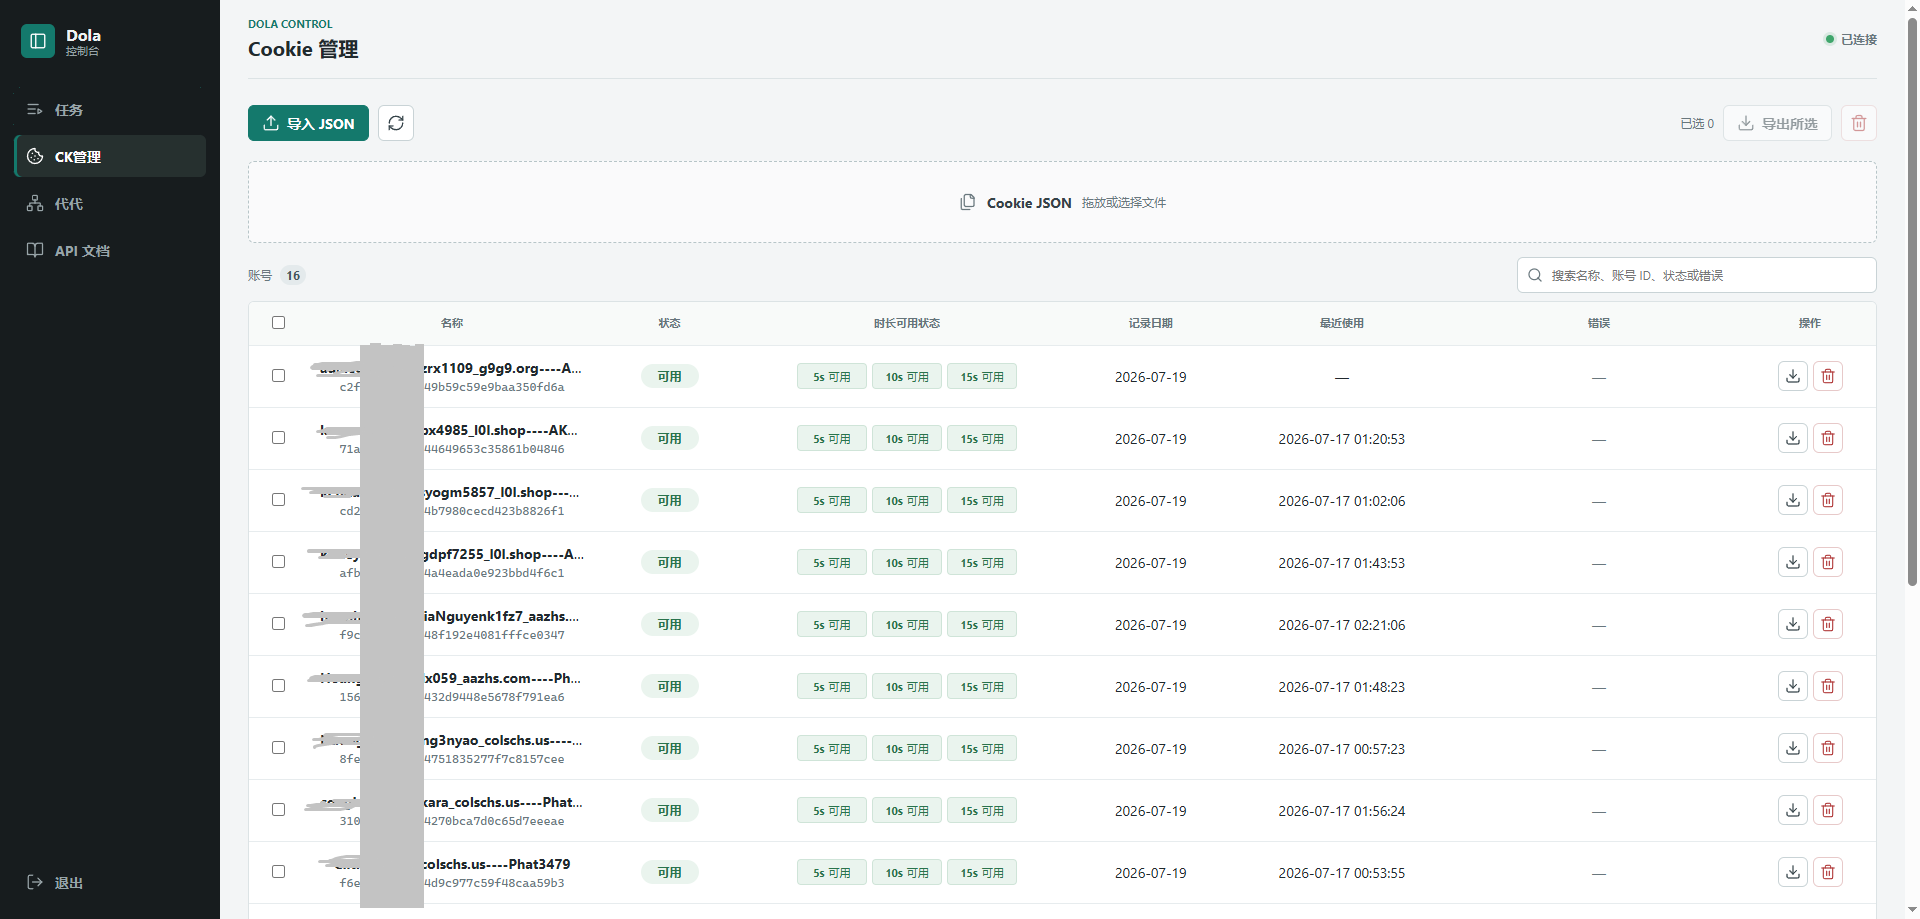Image resolution: width=1920 pixels, height=919 pixels.
Task: Delete the gdpf7255_l0l.shop account row
Action: coord(1828,562)
